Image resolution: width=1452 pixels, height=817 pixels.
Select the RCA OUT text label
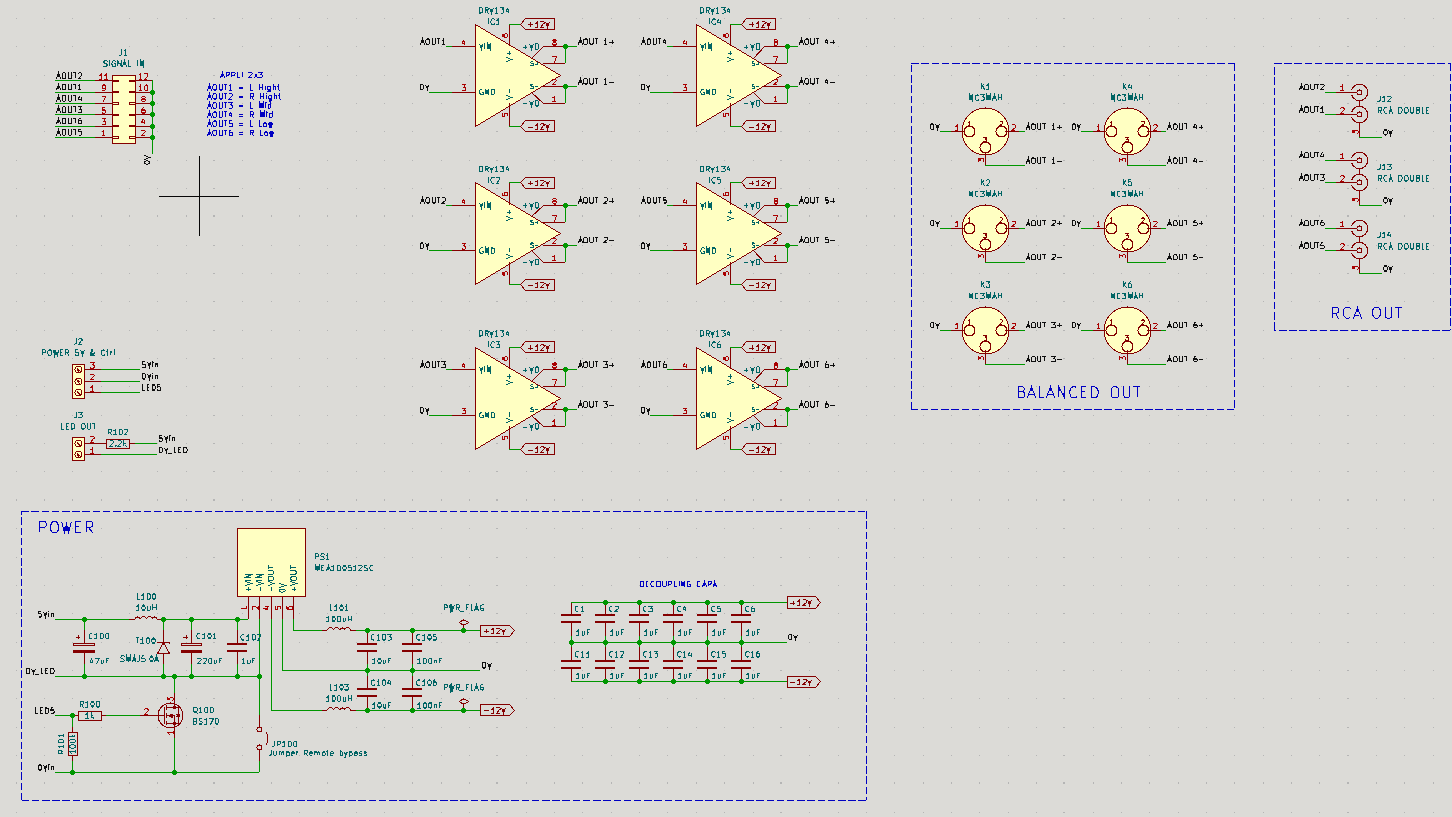[x=1366, y=313]
